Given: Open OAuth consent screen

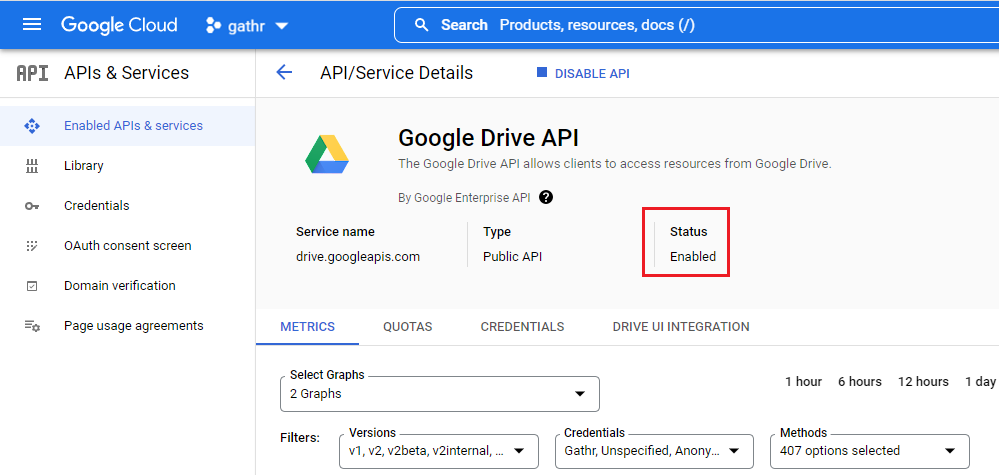Looking at the screenshot, I should tap(127, 246).
